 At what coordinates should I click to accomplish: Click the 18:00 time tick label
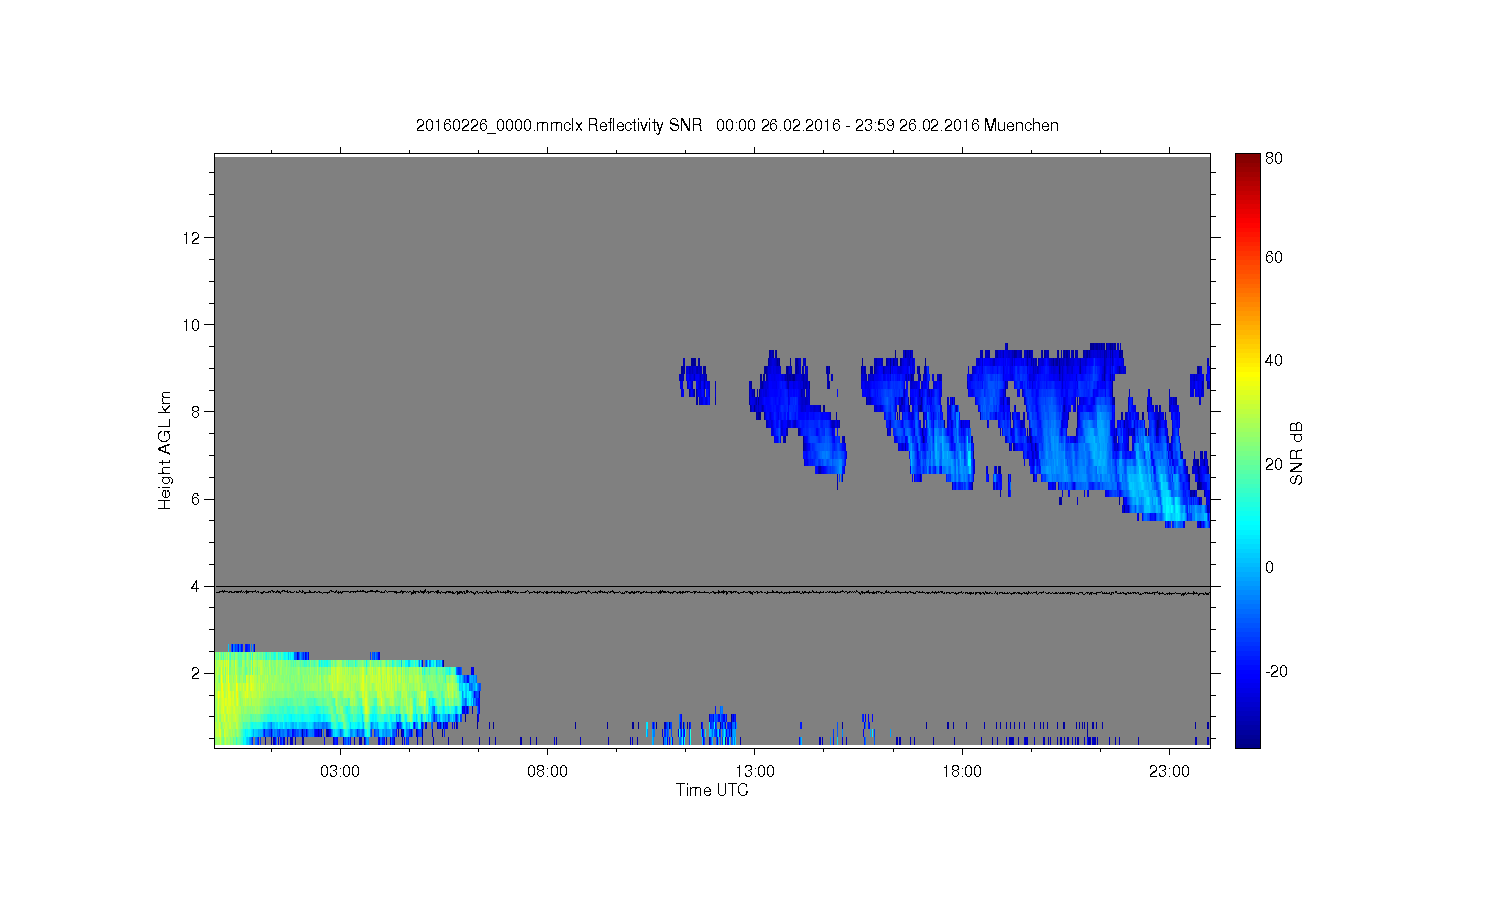pos(962,772)
